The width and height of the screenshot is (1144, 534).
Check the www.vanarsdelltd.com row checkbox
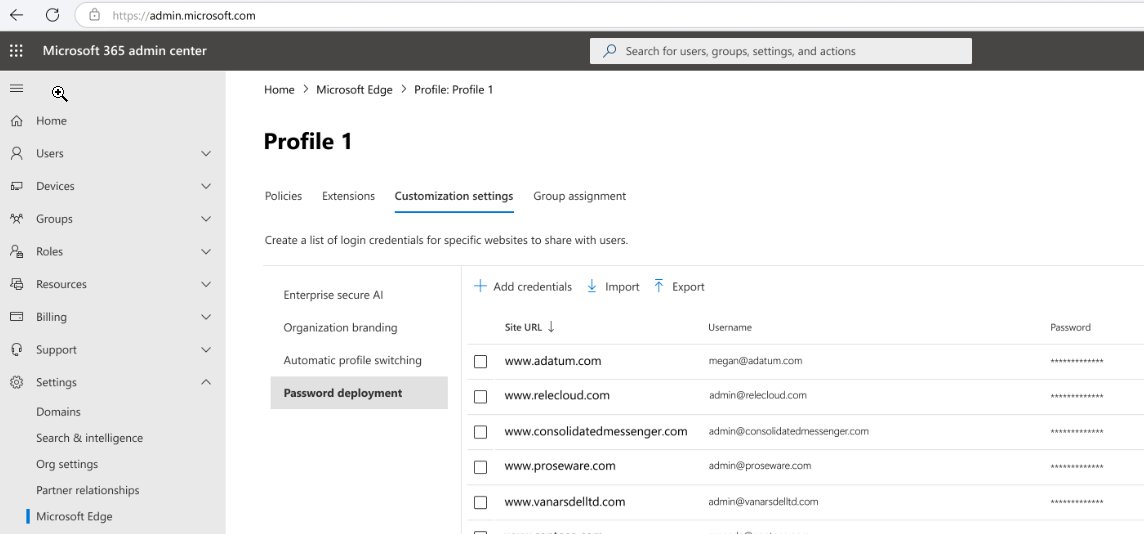pyautogui.click(x=480, y=503)
